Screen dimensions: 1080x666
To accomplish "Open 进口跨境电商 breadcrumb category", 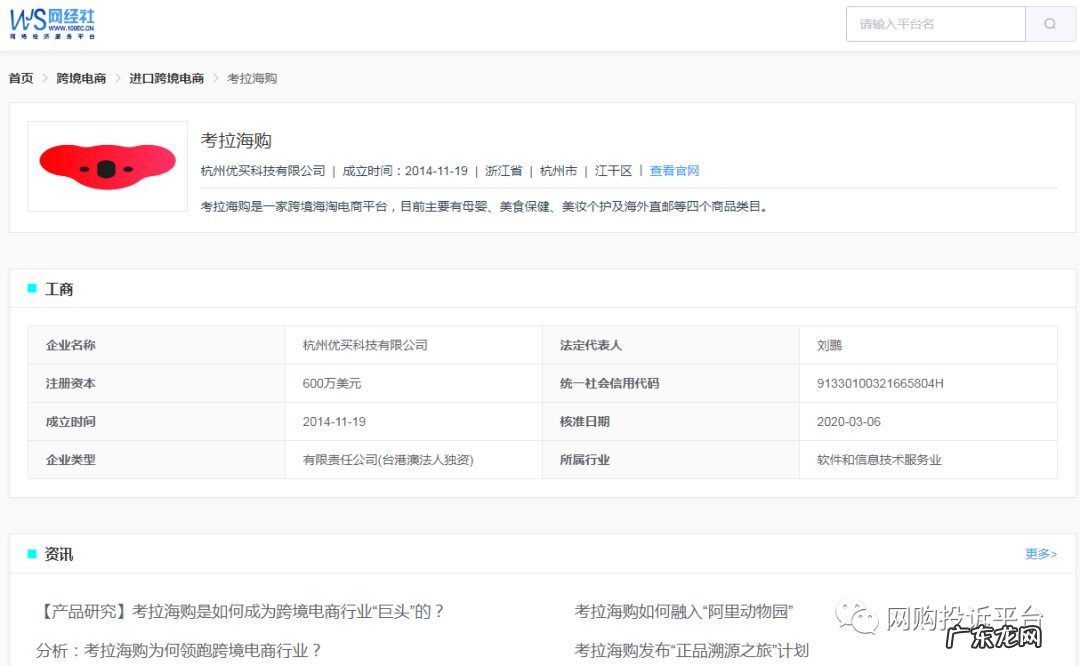I will click(166, 78).
